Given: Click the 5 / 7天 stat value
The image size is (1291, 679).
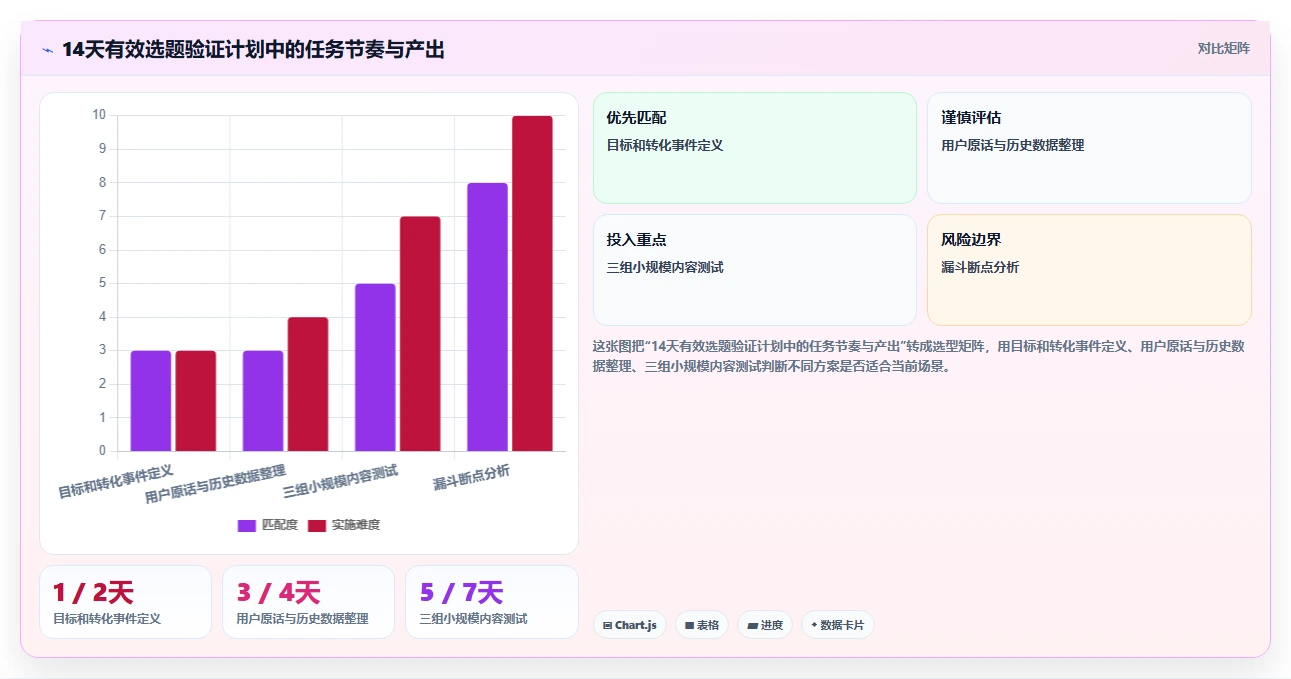Looking at the screenshot, I should tap(461, 593).
